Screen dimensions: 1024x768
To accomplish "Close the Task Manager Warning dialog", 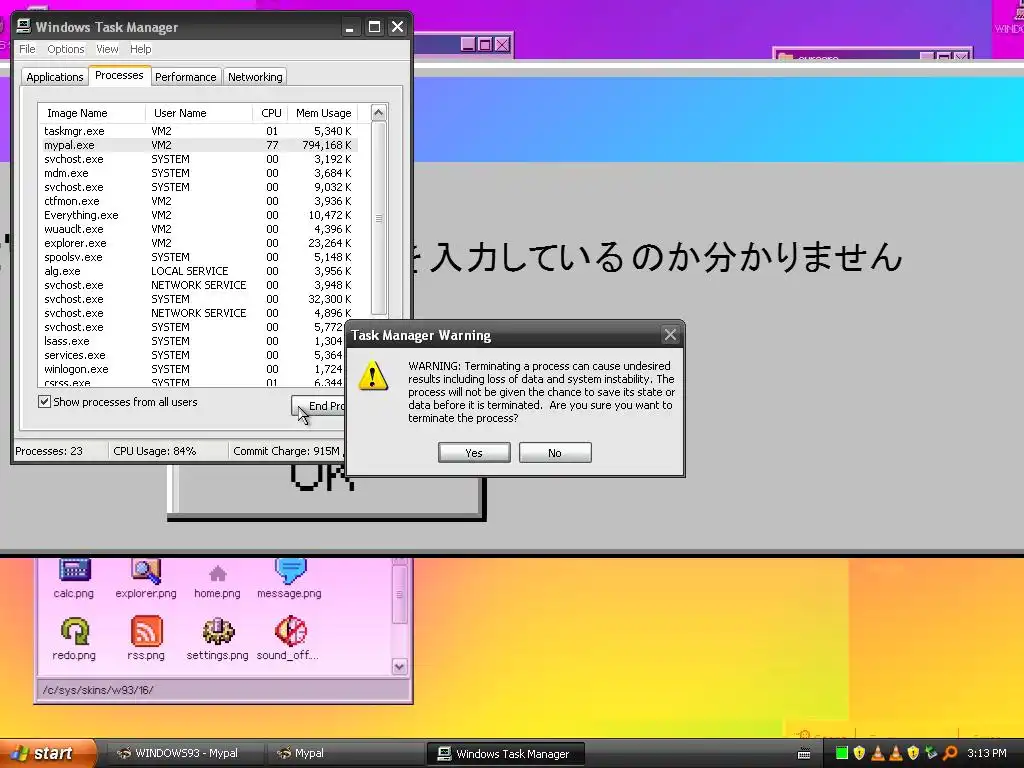I will point(670,335).
